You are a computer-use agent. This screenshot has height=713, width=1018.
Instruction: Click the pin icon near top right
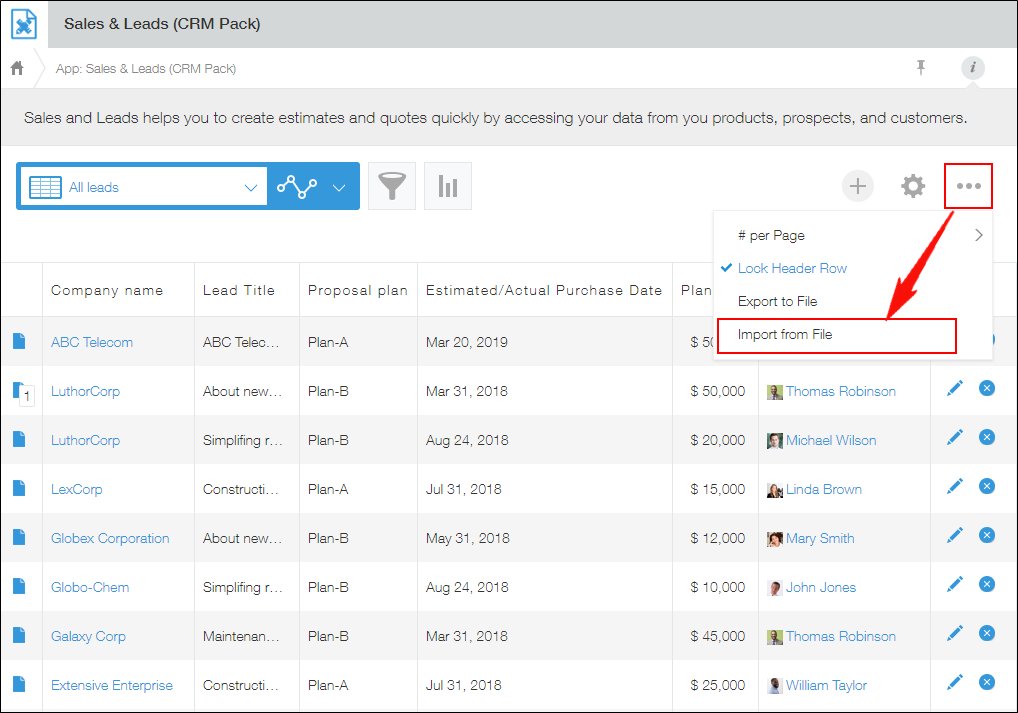click(x=921, y=67)
